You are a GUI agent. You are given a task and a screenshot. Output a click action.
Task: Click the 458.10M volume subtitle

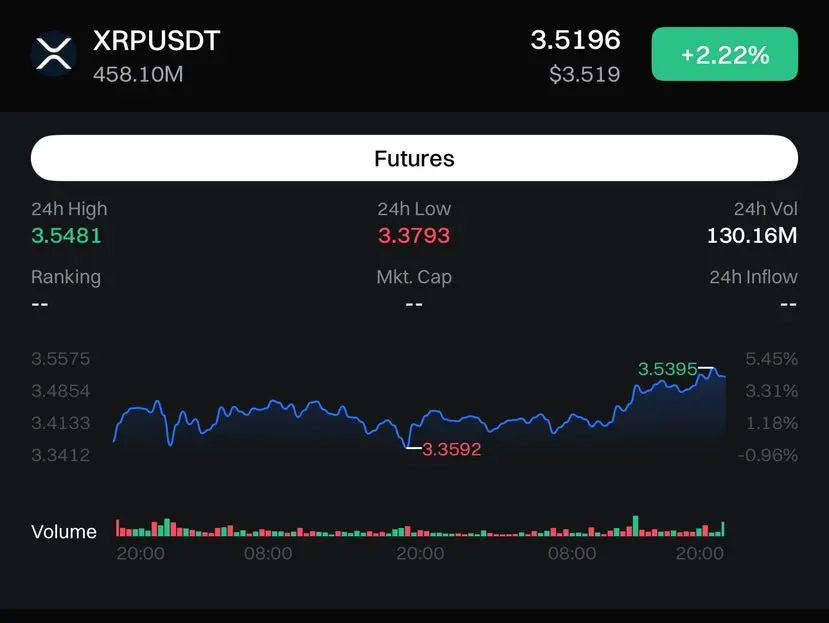(x=138, y=74)
